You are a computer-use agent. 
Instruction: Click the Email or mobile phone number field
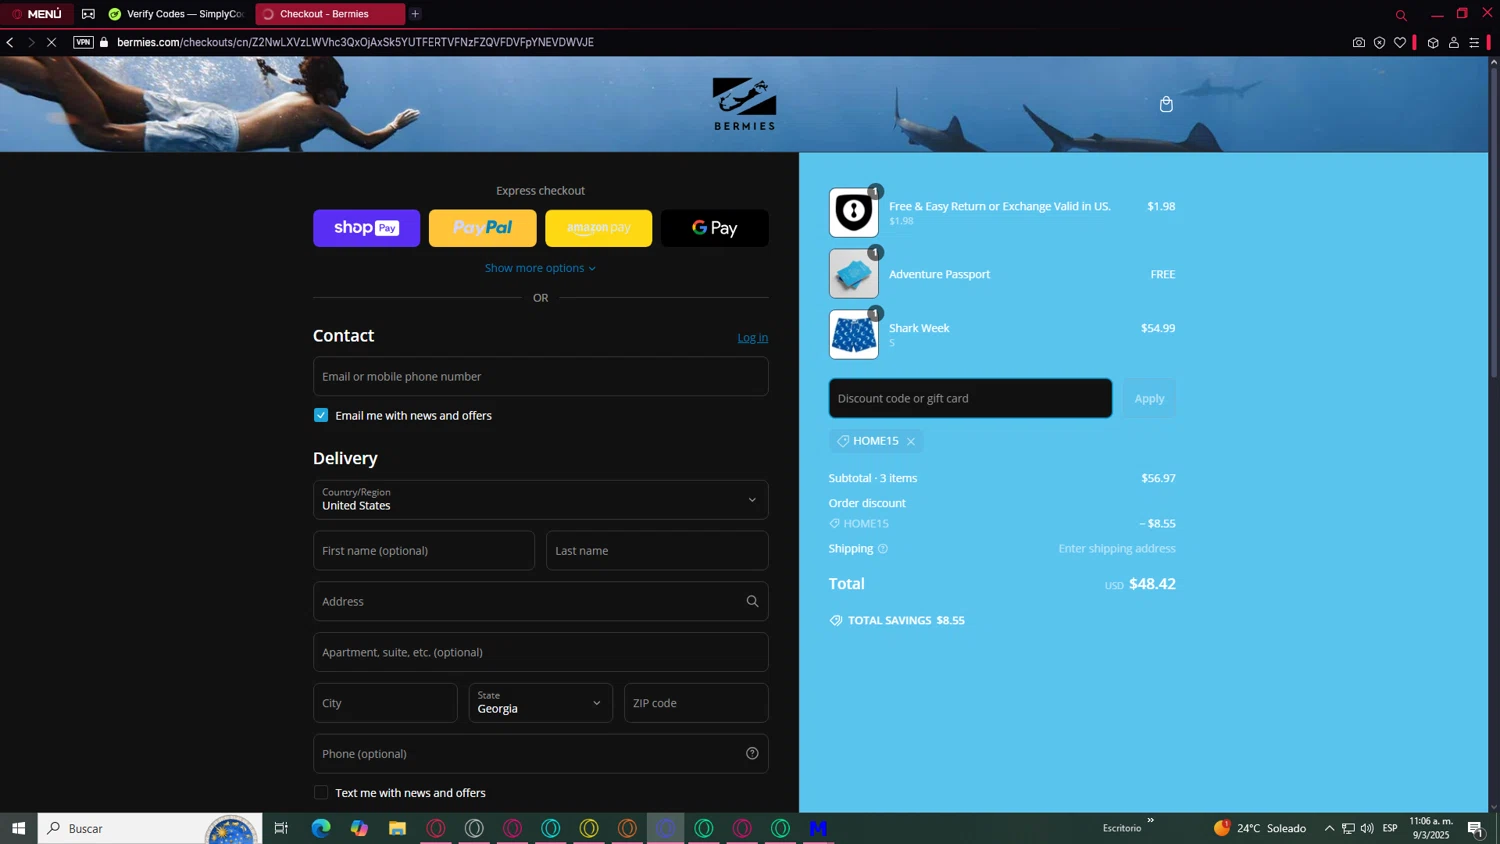point(540,376)
